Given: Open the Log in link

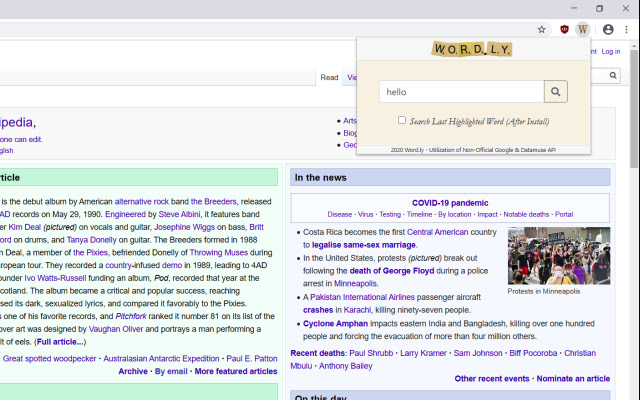Looking at the screenshot, I should [x=610, y=52].
